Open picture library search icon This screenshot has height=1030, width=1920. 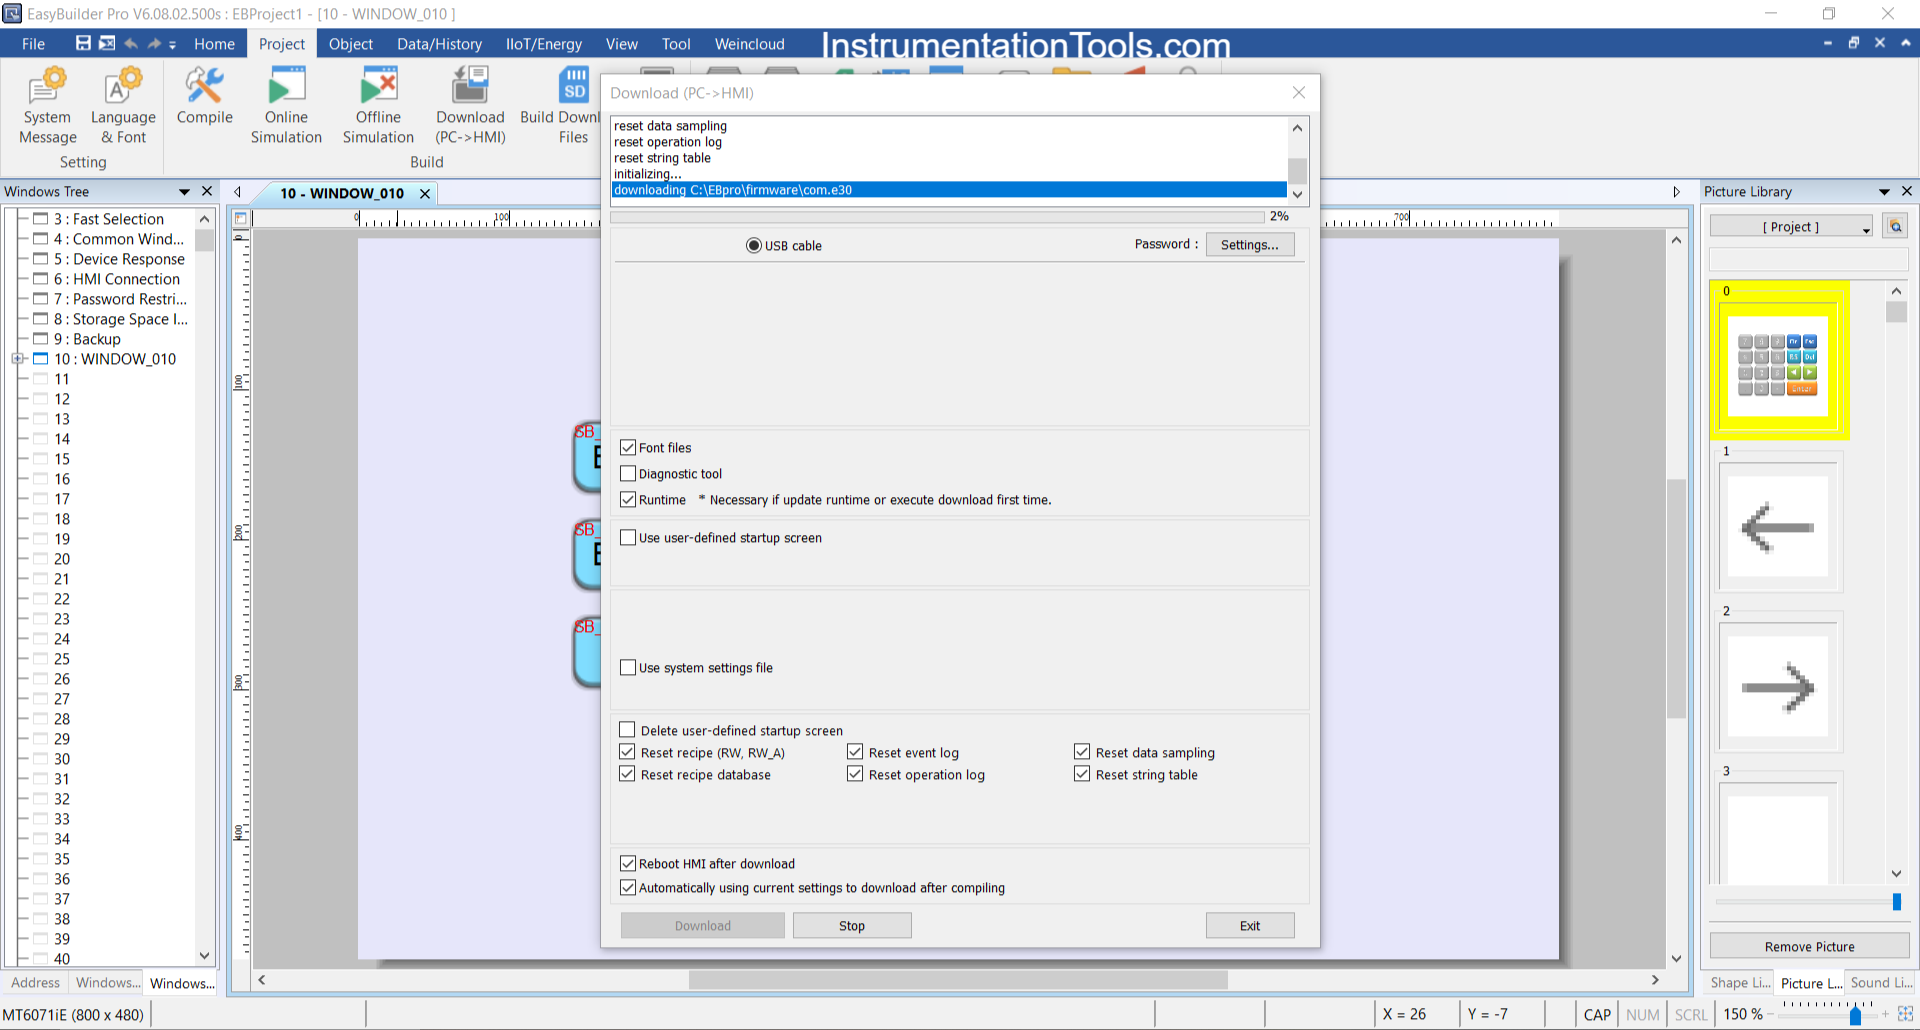[x=1895, y=226]
